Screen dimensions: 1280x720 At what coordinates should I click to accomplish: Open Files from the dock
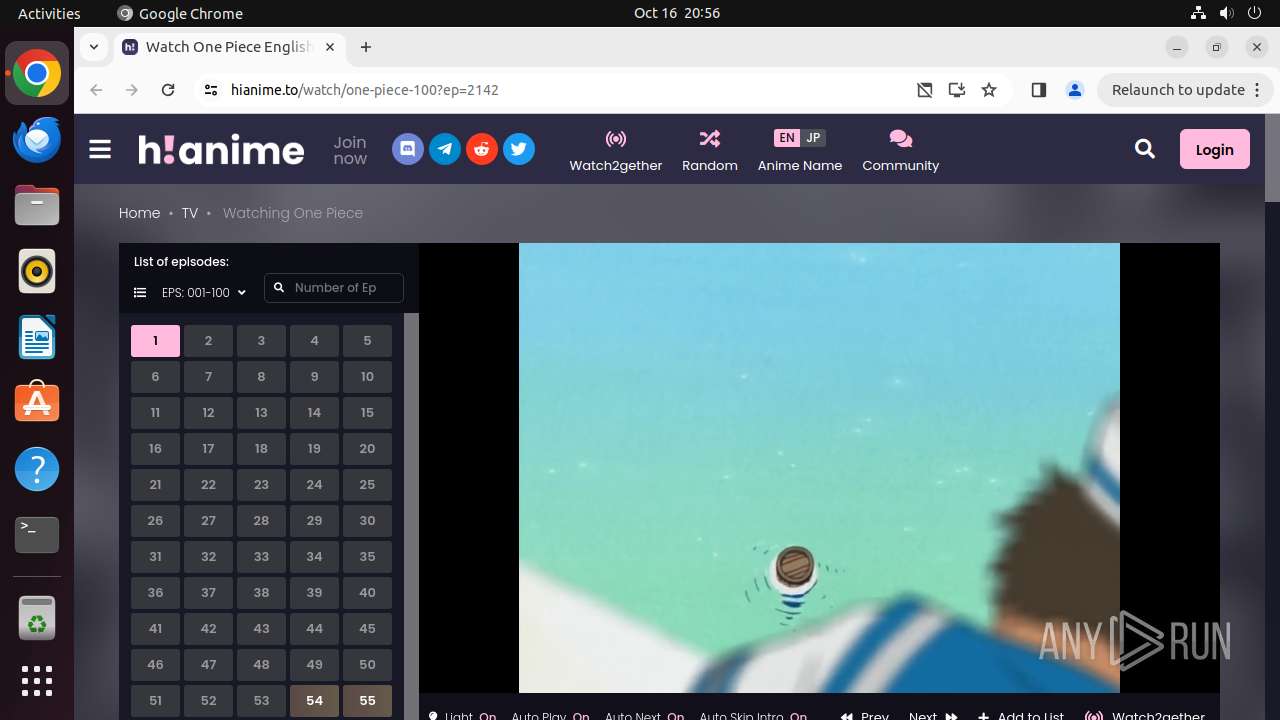(37, 206)
